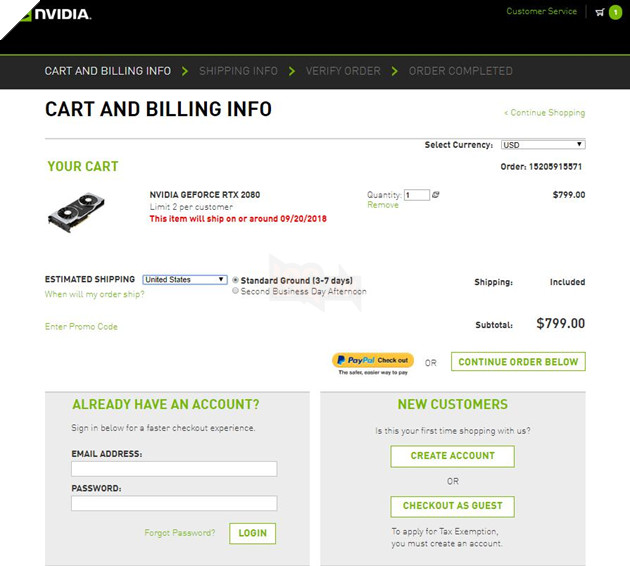This screenshot has width=630, height=566.
Task: Click the quantity refresh icon
Action: click(436, 195)
